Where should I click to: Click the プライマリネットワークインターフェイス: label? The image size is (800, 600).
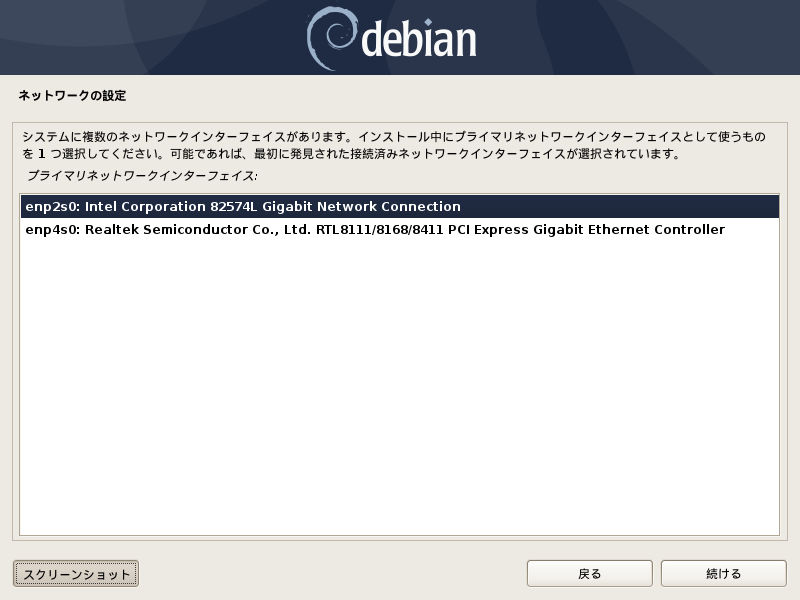142,176
